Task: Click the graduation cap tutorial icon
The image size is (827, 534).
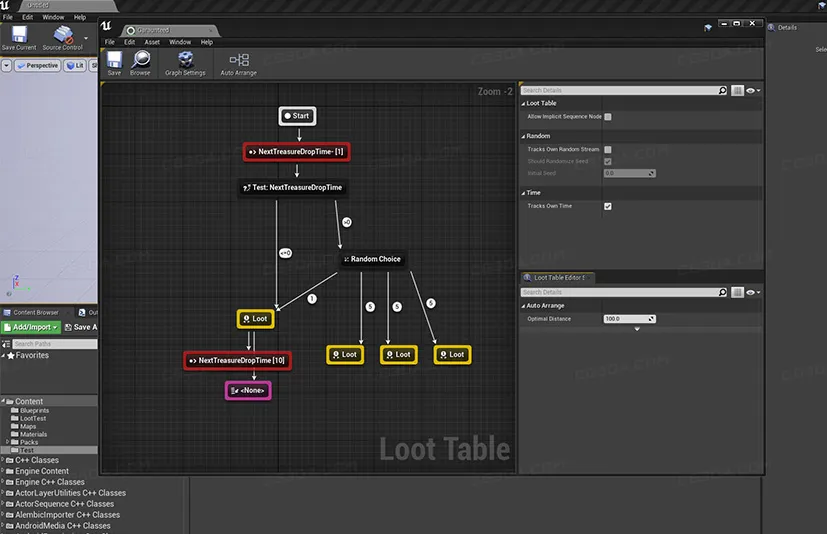Action: (708, 27)
